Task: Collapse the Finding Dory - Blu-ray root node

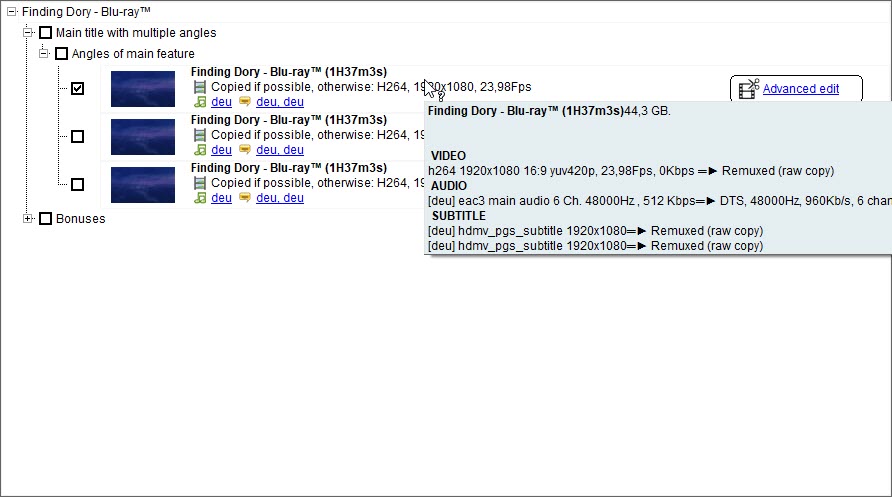Action: pyautogui.click(x=11, y=11)
